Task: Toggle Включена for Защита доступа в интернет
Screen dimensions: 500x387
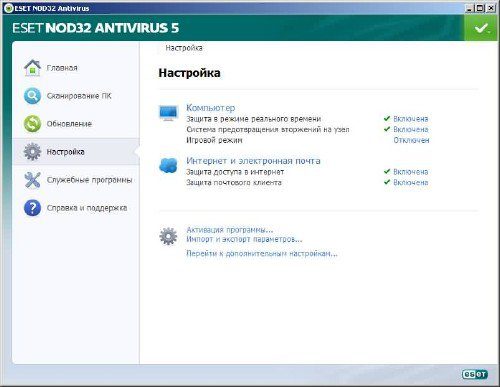Action: [411, 172]
